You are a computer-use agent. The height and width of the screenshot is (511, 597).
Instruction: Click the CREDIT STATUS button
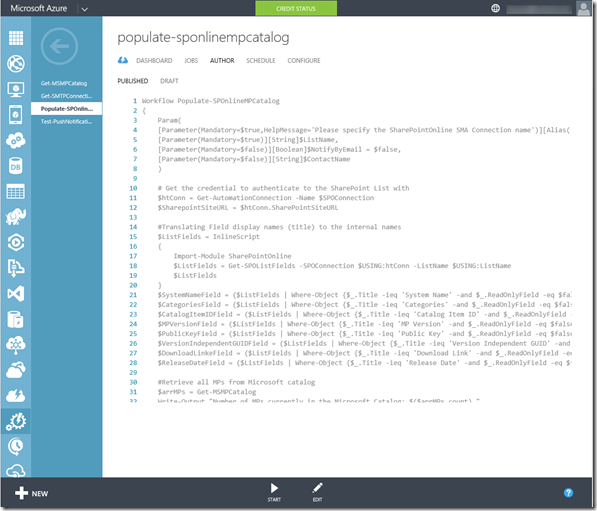point(296,8)
